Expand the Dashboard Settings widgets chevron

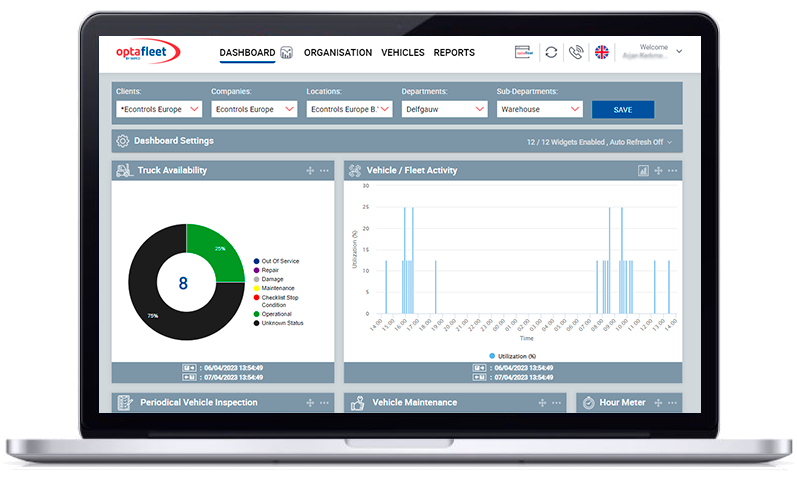[x=669, y=142]
